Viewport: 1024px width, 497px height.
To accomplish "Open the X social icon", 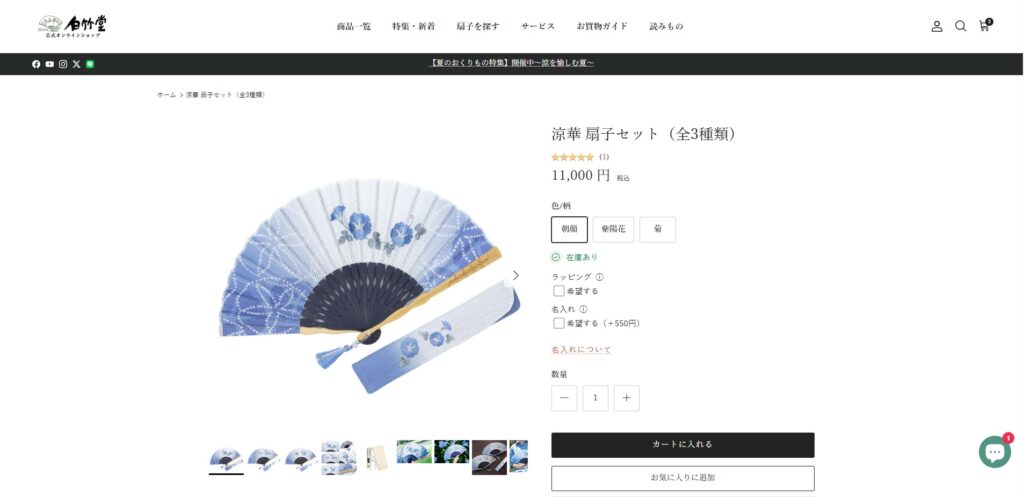I will pyautogui.click(x=76, y=64).
